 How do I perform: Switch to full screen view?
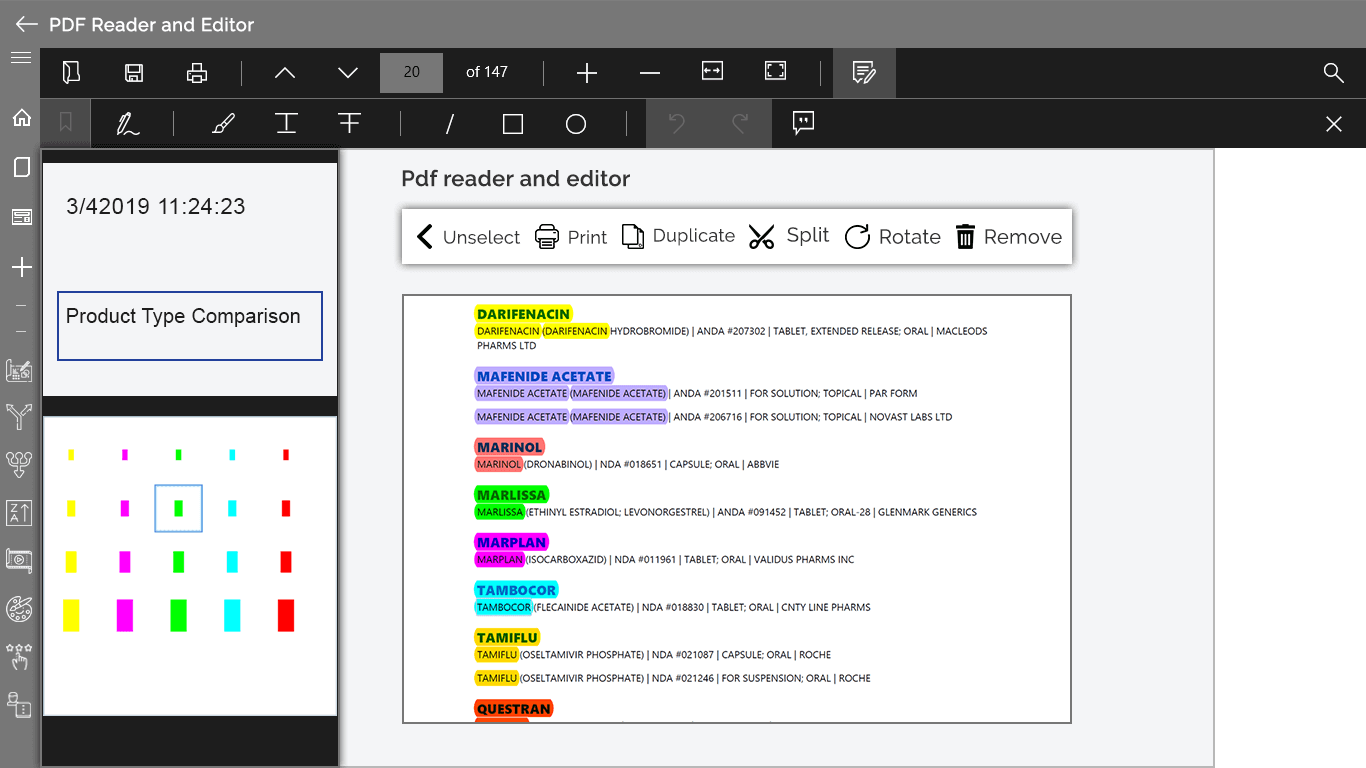775,70
